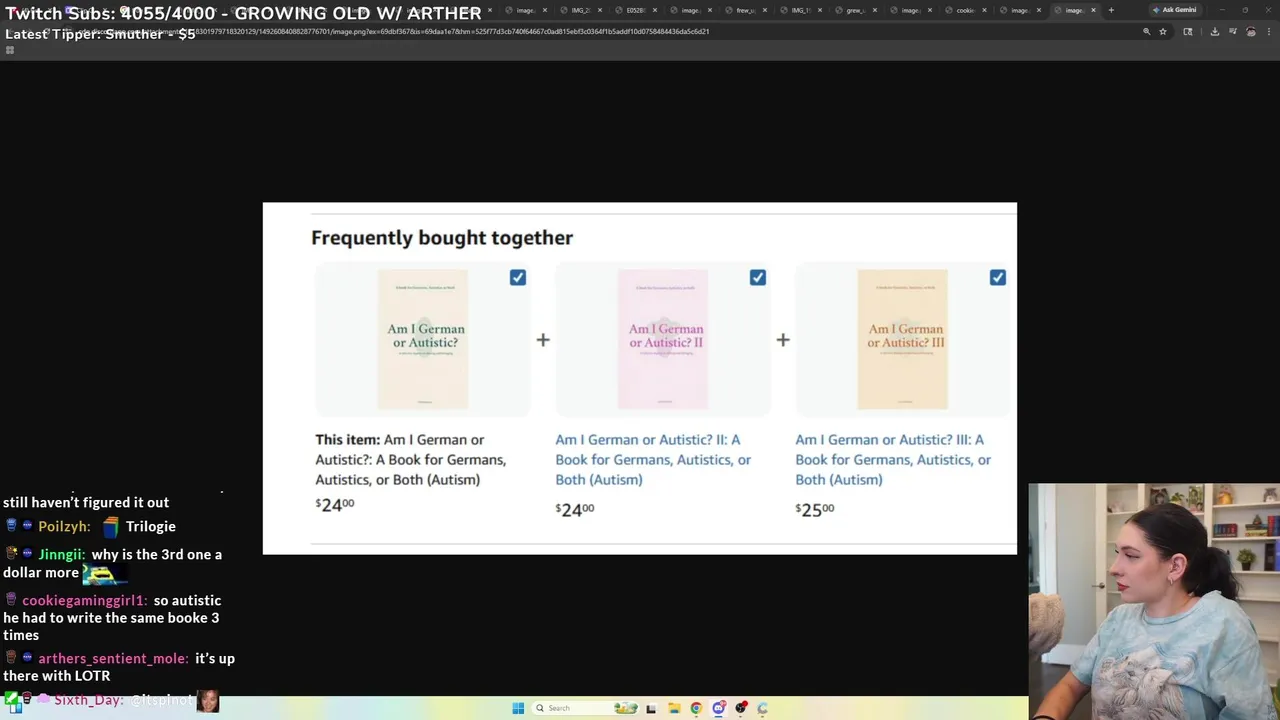Click the orange volume III book cover
The height and width of the screenshot is (720, 1280).
pos(902,339)
